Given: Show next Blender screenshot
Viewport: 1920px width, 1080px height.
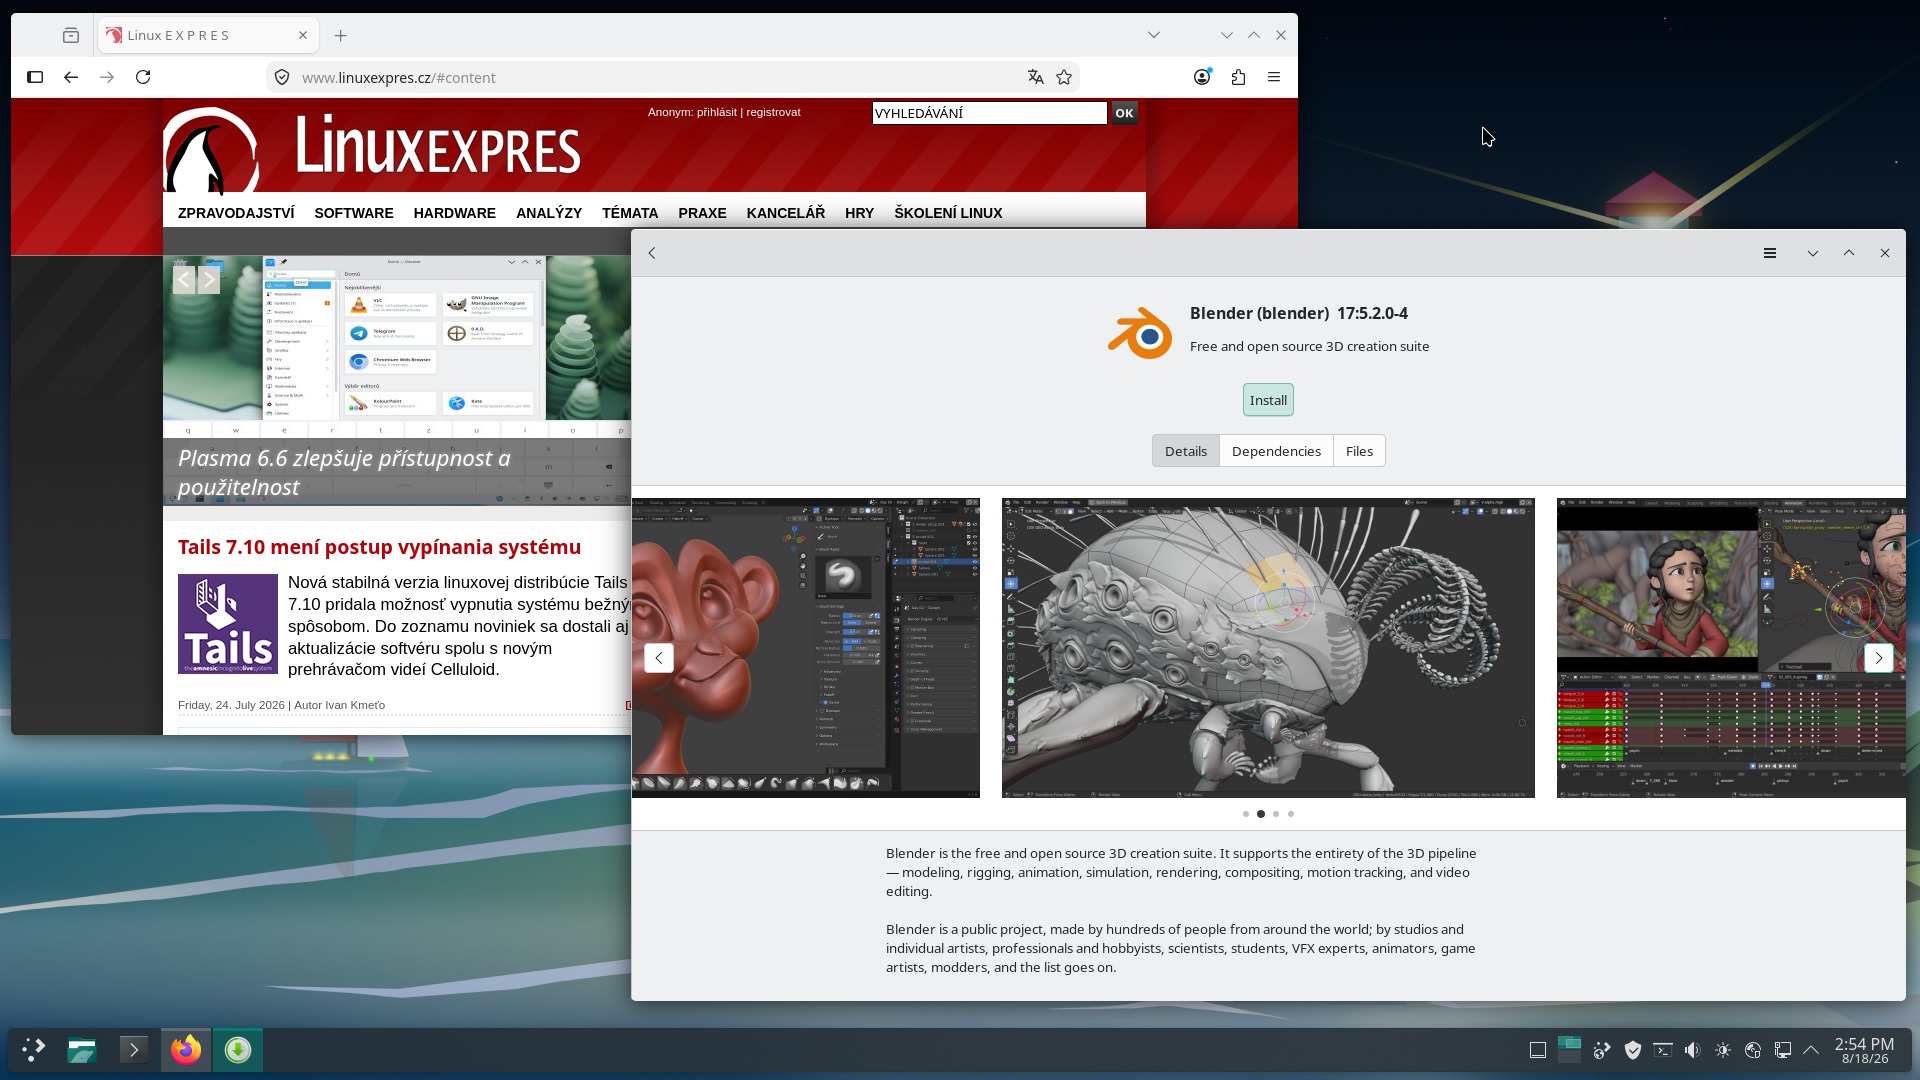Looking at the screenshot, I should 1879,658.
